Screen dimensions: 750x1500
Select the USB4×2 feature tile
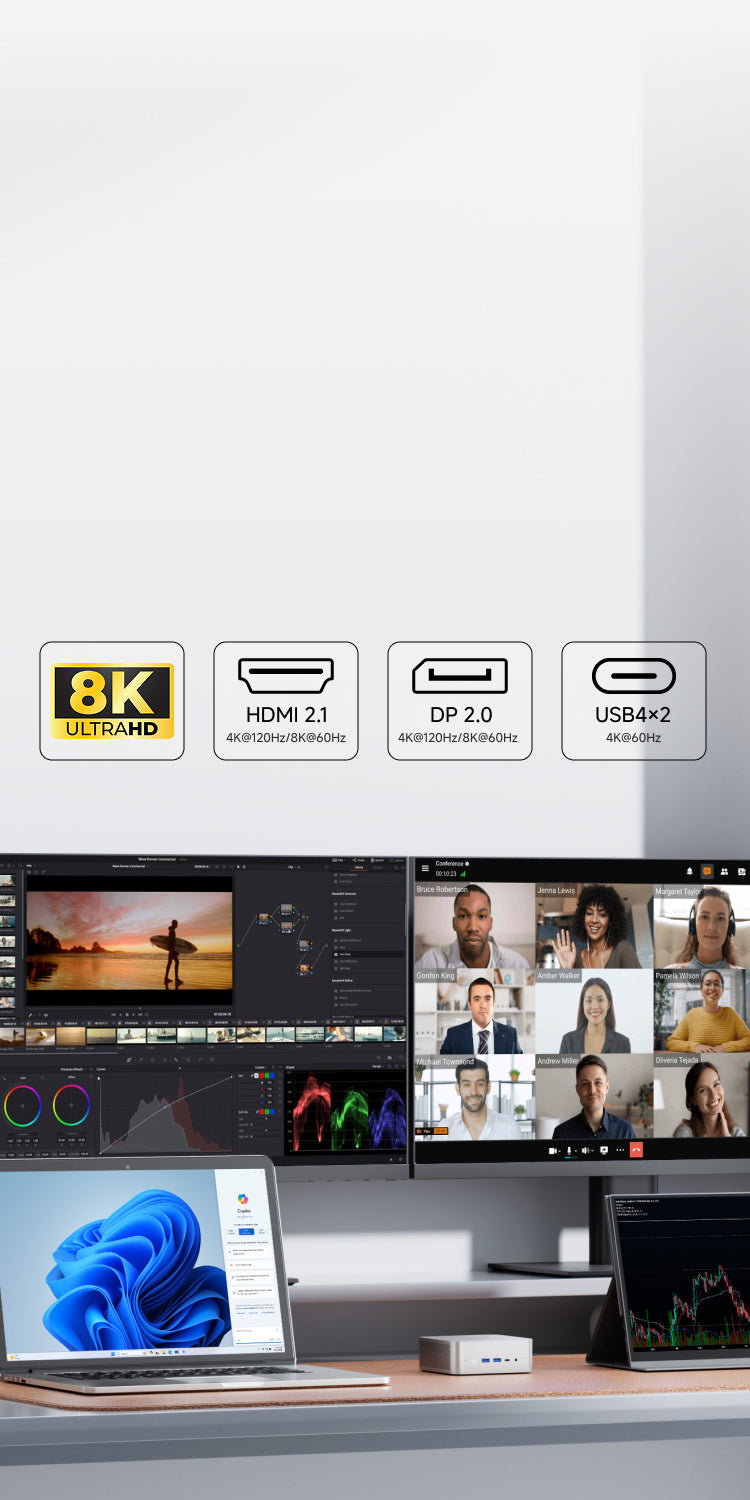click(633, 701)
